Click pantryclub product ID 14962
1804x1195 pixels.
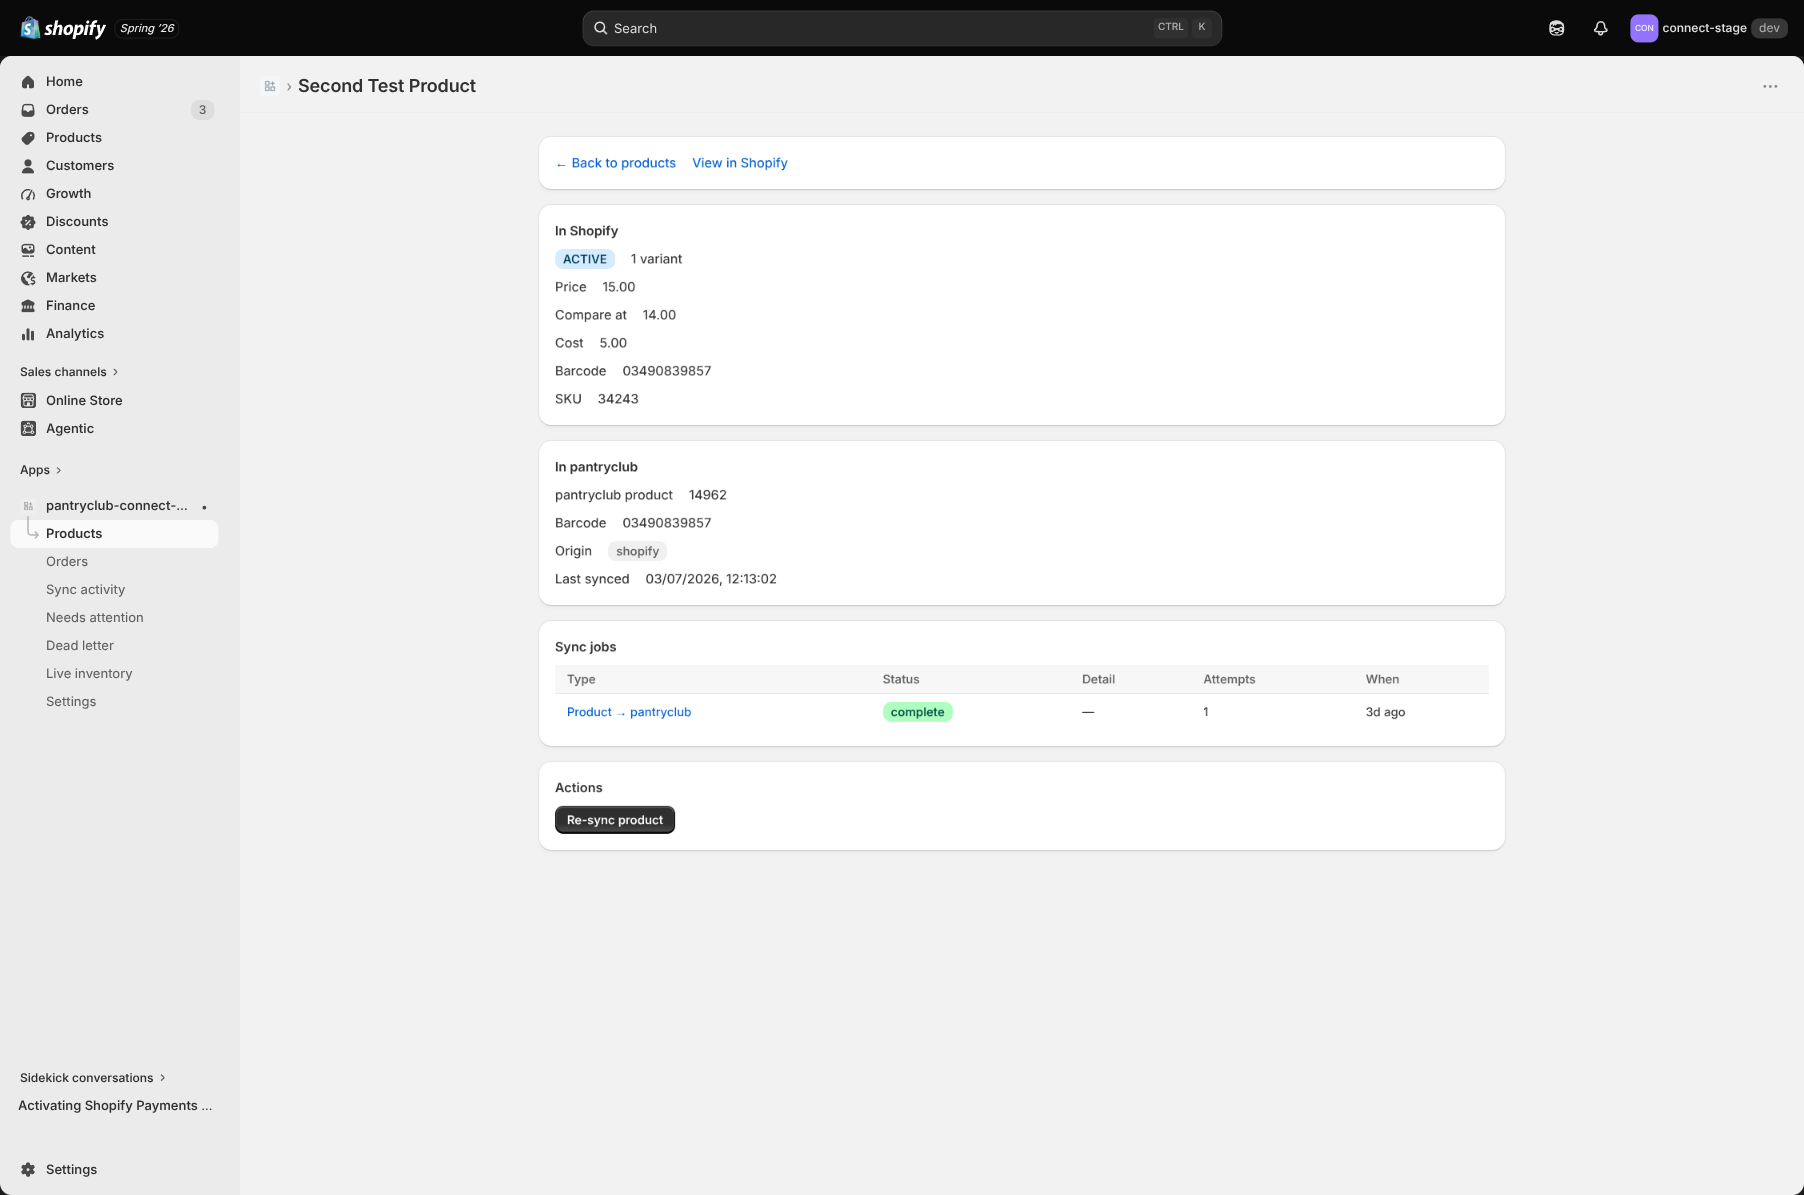point(708,495)
